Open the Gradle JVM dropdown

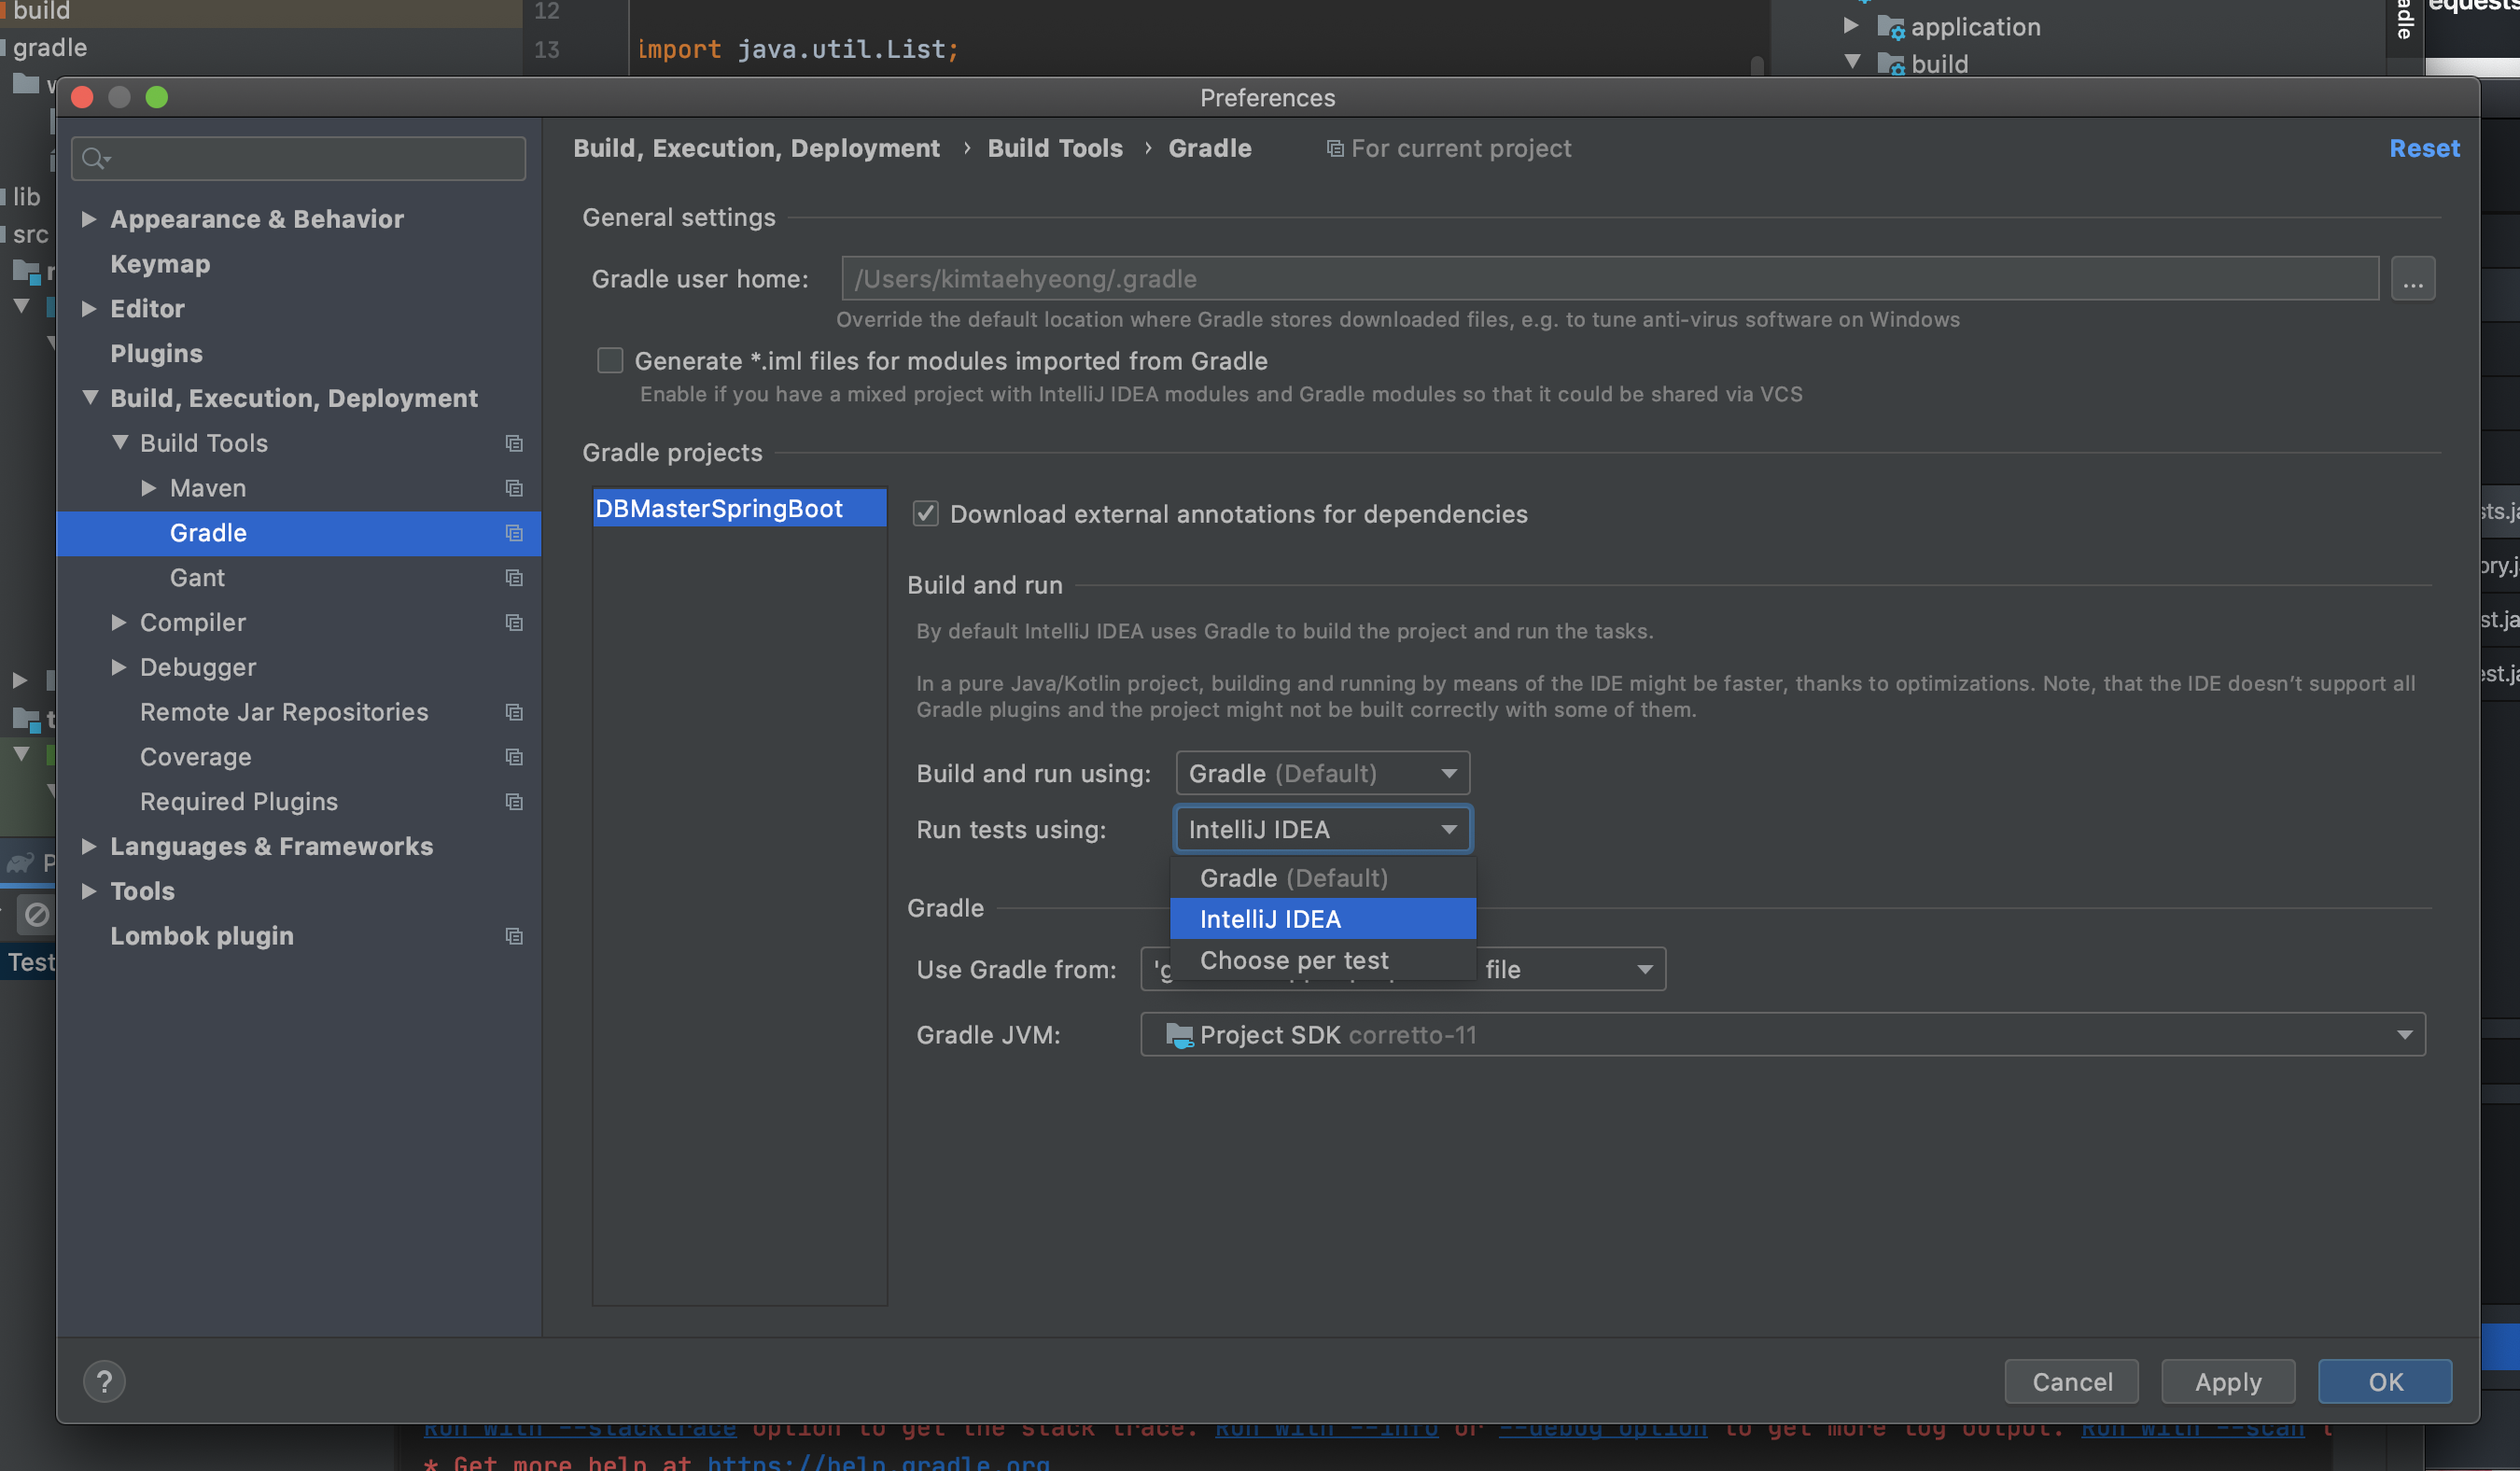pyautogui.click(x=1782, y=1034)
